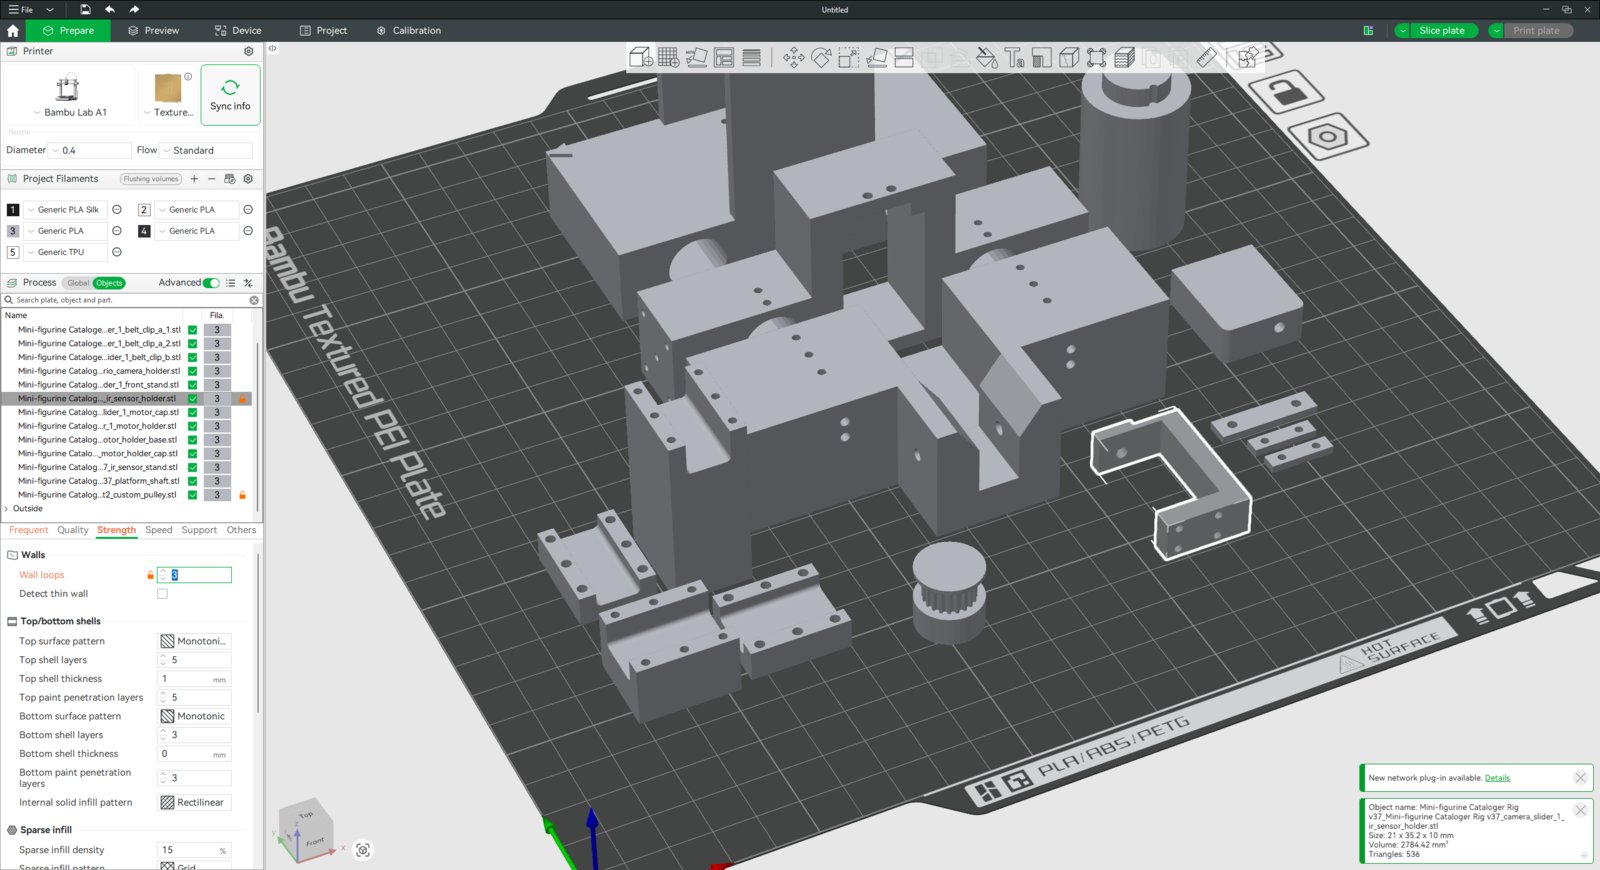Open the Flow Standard dropdown

coord(206,151)
